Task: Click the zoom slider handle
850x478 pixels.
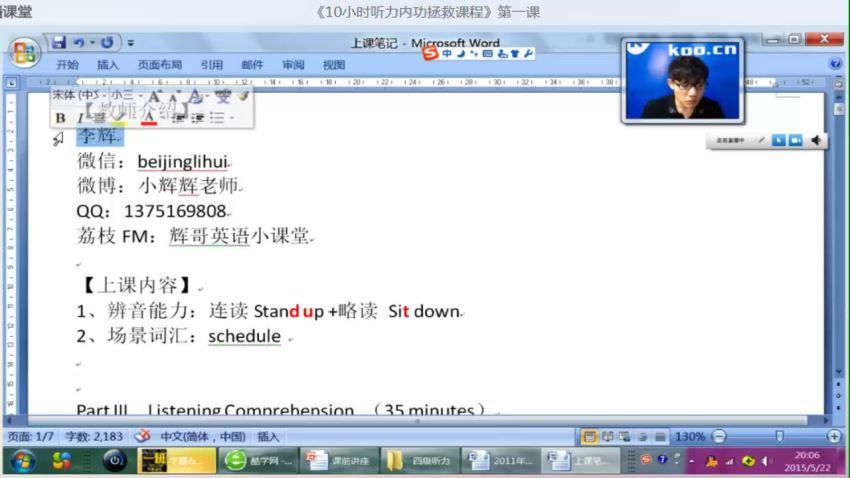Action: pos(780,436)
